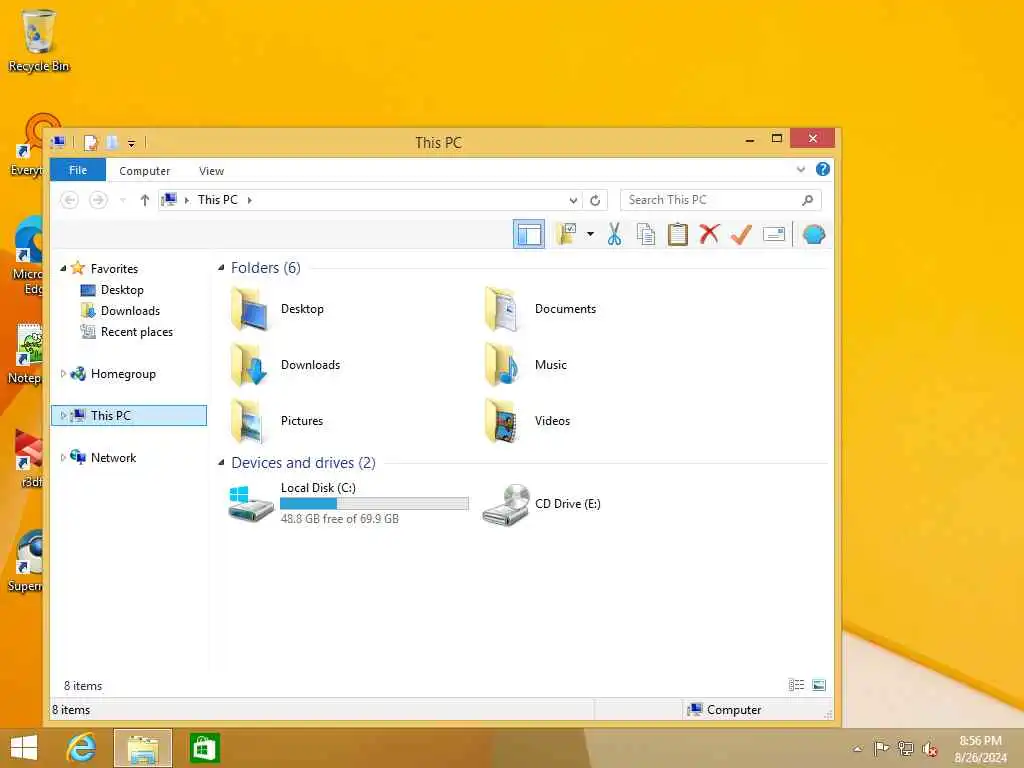Open the File ribbon tab
Image resolution: width=1024 pixels, height=768 pixels.
coord(78,170)
